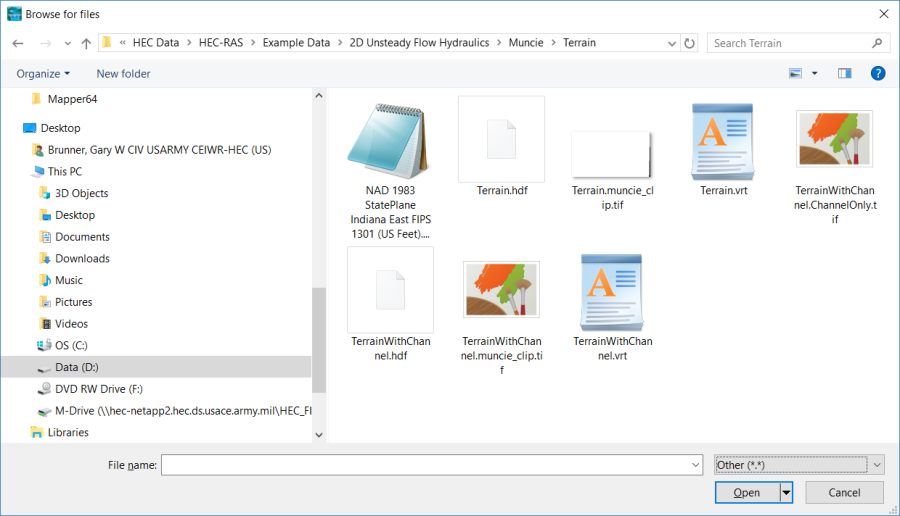Navigate to HEC Data in path
This screenshot has width=900, height=516.
(x=156, y=43)
